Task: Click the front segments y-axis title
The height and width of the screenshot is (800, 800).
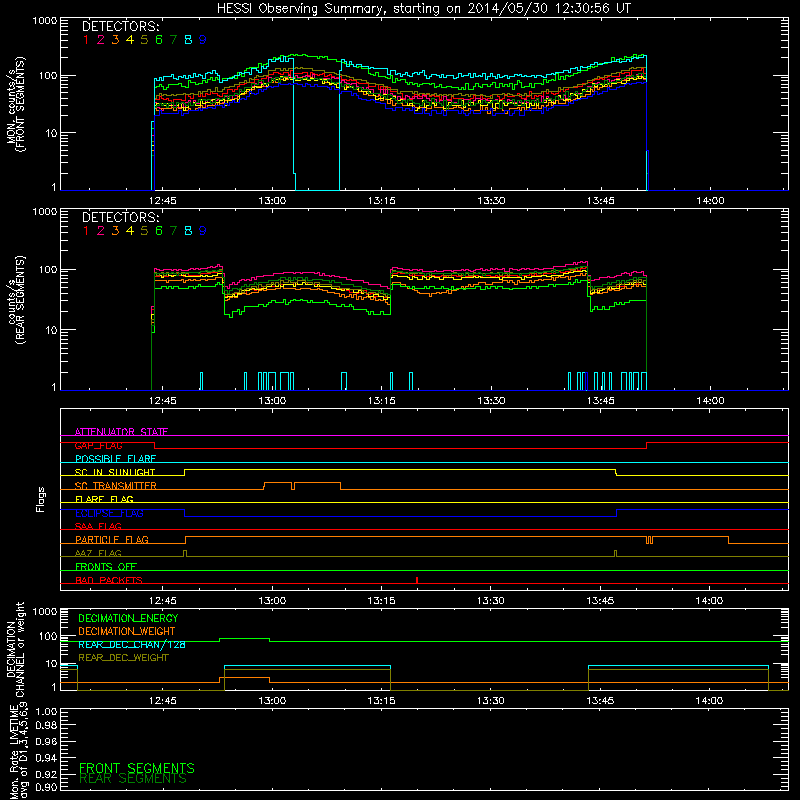Action: tap(15, 105)
